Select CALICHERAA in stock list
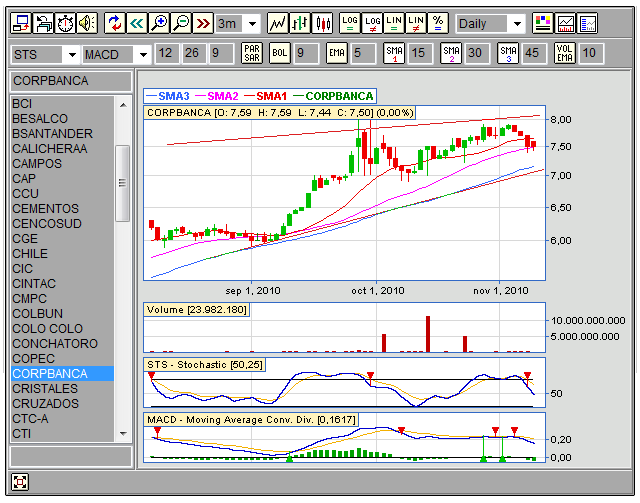The height and width of the screenshot is (503, 640). [62, 149]
